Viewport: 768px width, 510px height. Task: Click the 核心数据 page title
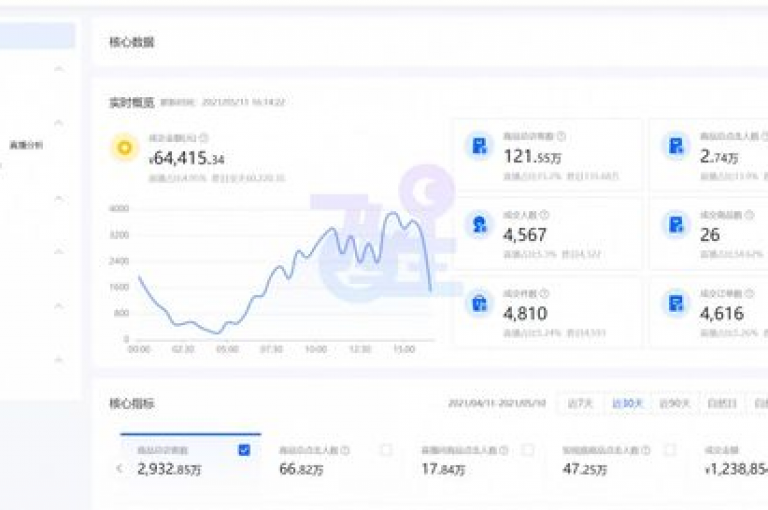(131, 42)
